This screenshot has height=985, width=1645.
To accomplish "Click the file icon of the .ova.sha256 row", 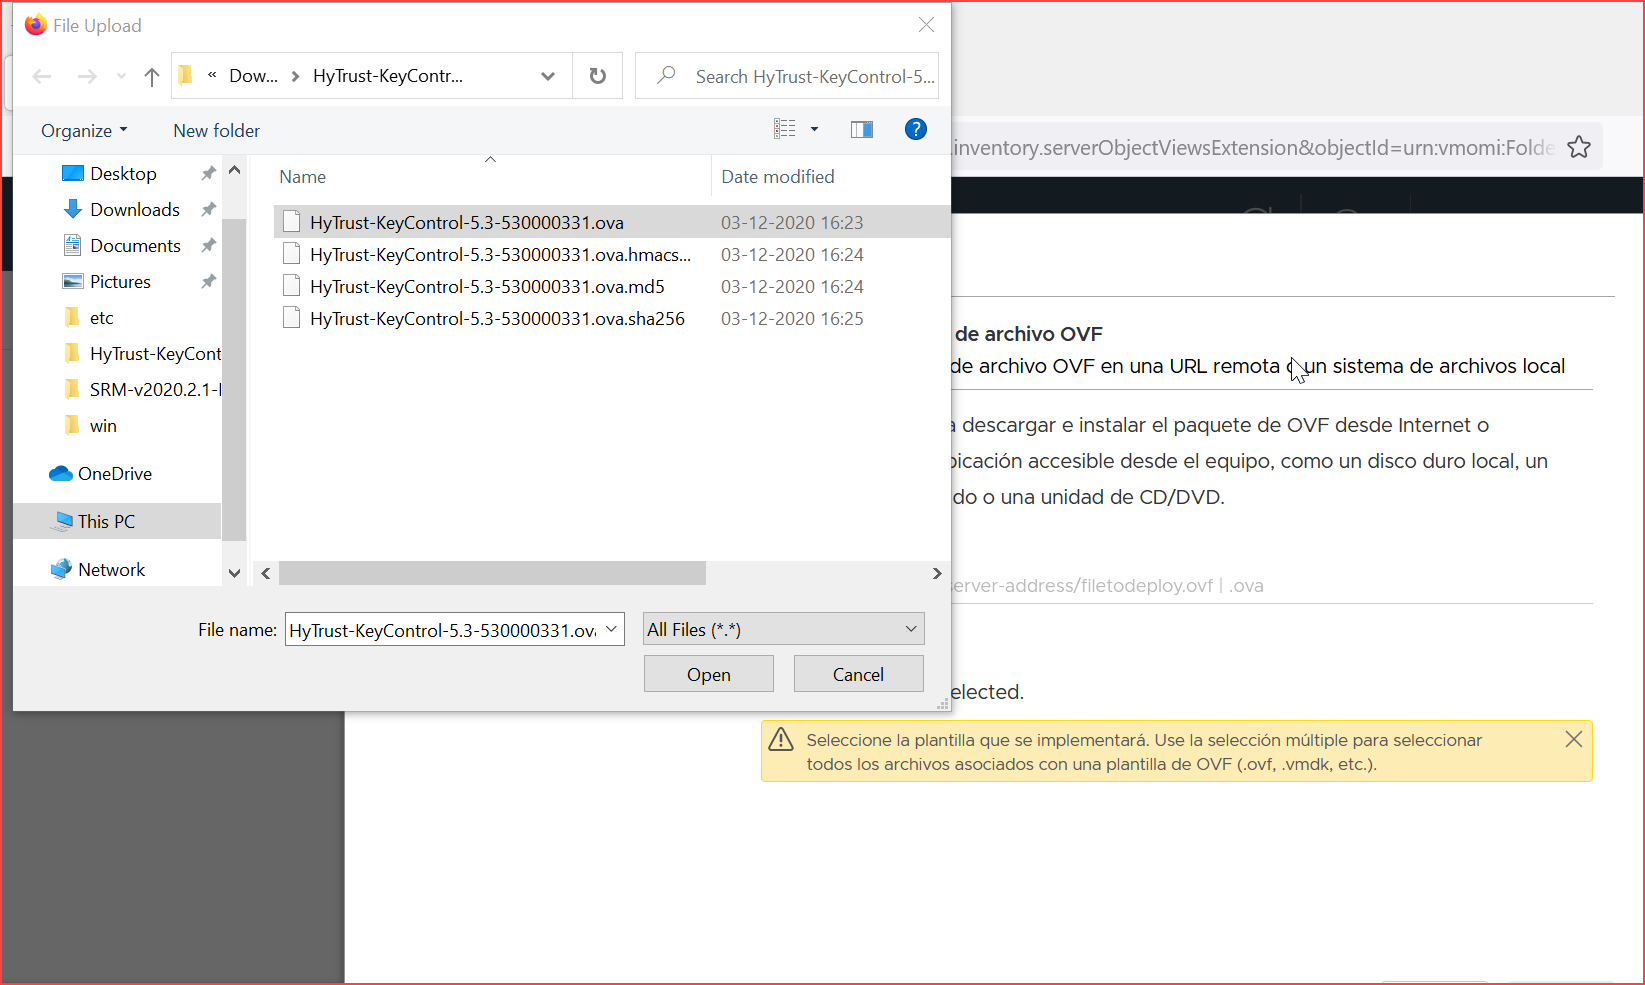I will coord(291,319).
